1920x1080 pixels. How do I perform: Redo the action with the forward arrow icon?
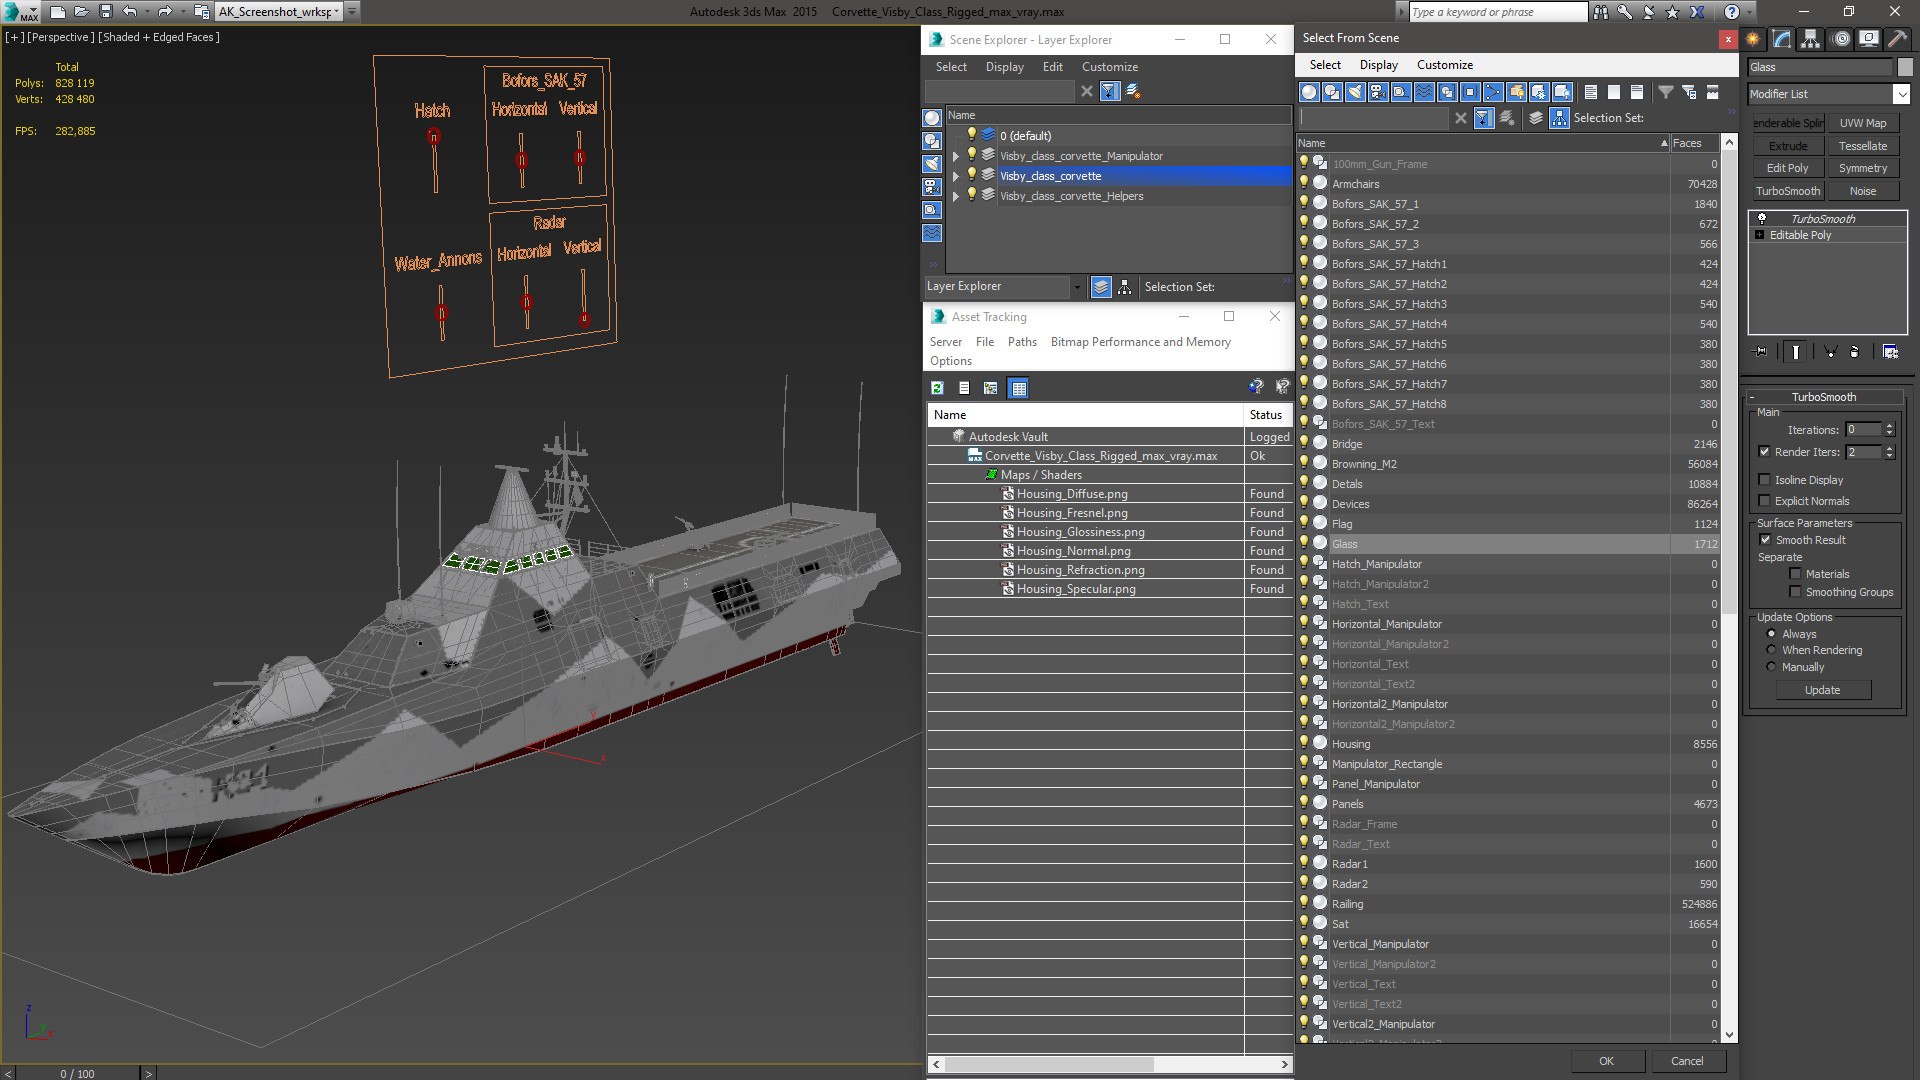click(x=165, y=12)
